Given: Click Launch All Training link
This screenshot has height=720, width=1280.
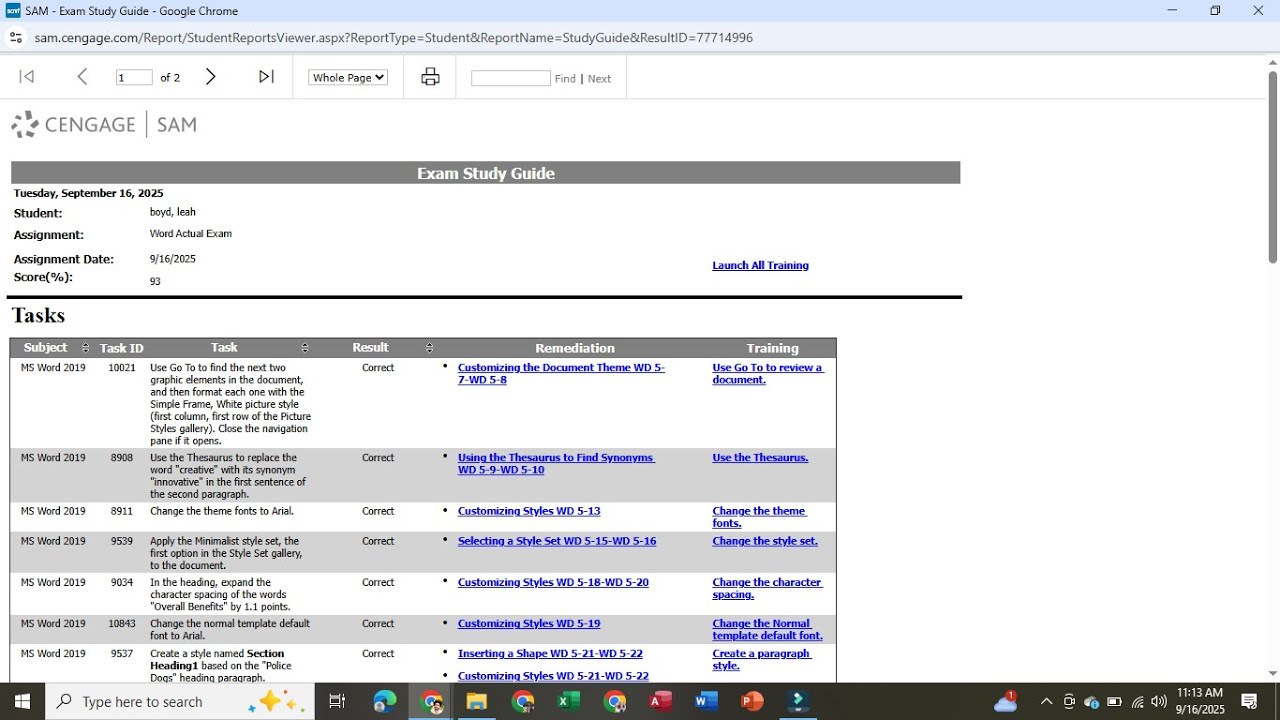Looking at the screenshot, I should pyautogui.click(x=760, y=265).
